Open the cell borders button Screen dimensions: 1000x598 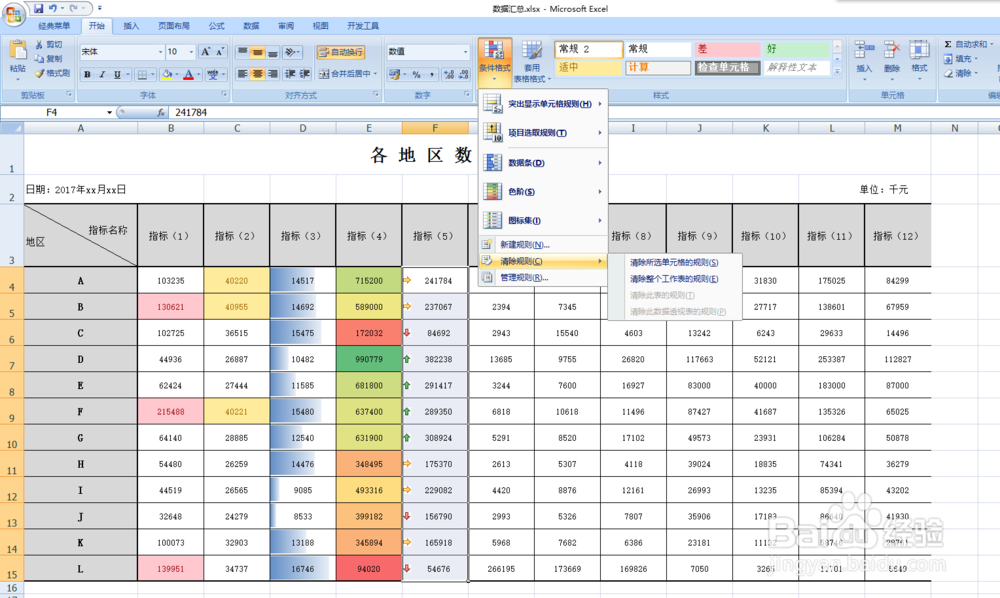(142, 75)
